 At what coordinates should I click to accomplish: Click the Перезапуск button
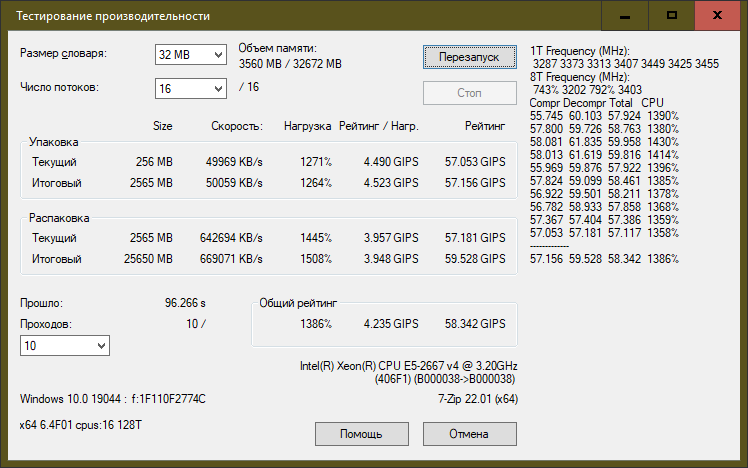tap(469, 57)
